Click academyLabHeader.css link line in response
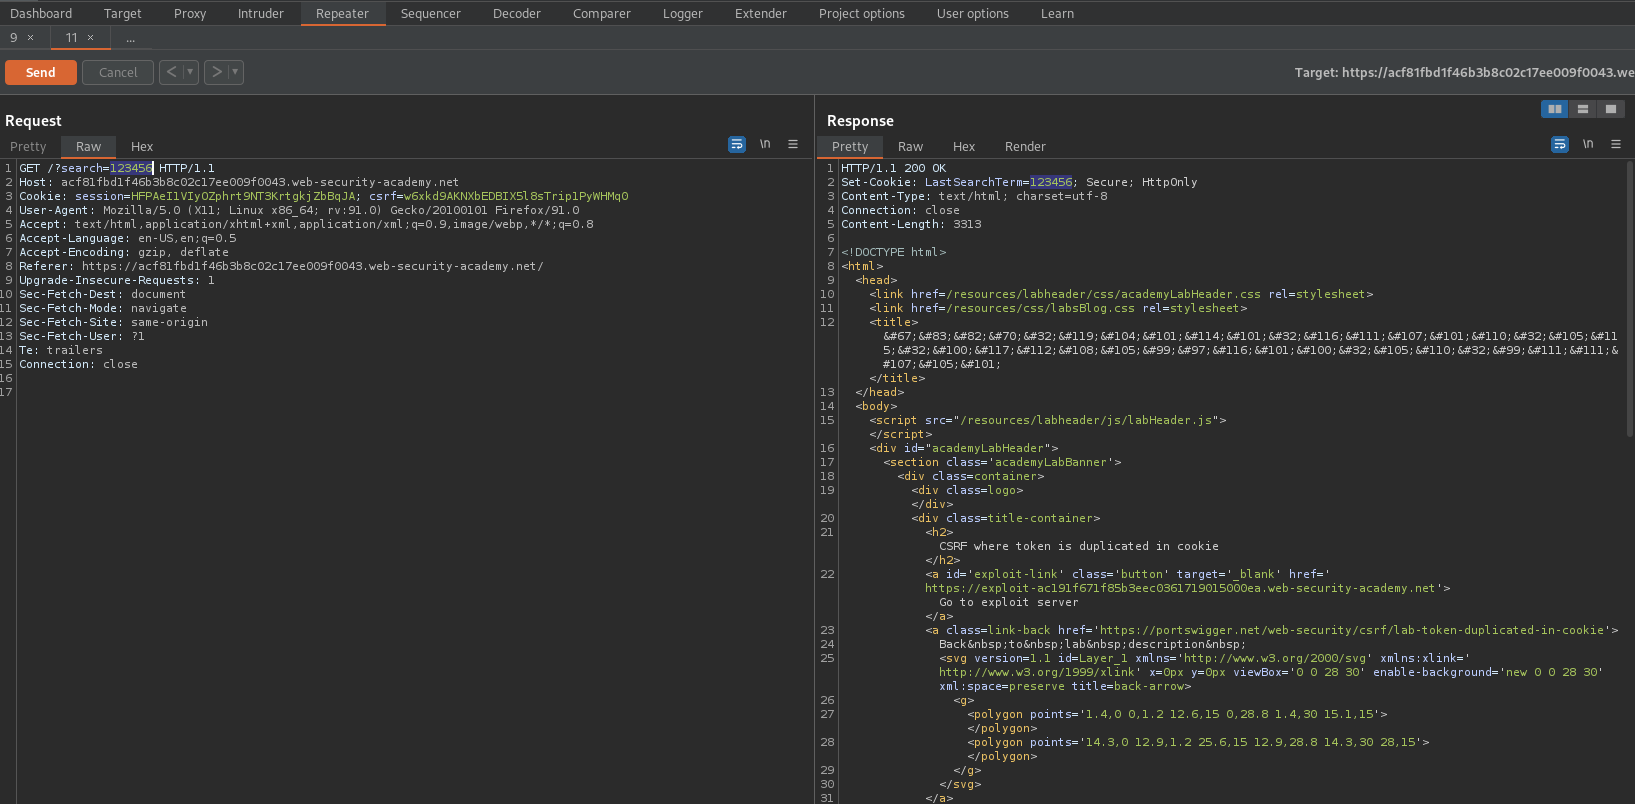This screenshot has height=804, width=1635. 1121,294
